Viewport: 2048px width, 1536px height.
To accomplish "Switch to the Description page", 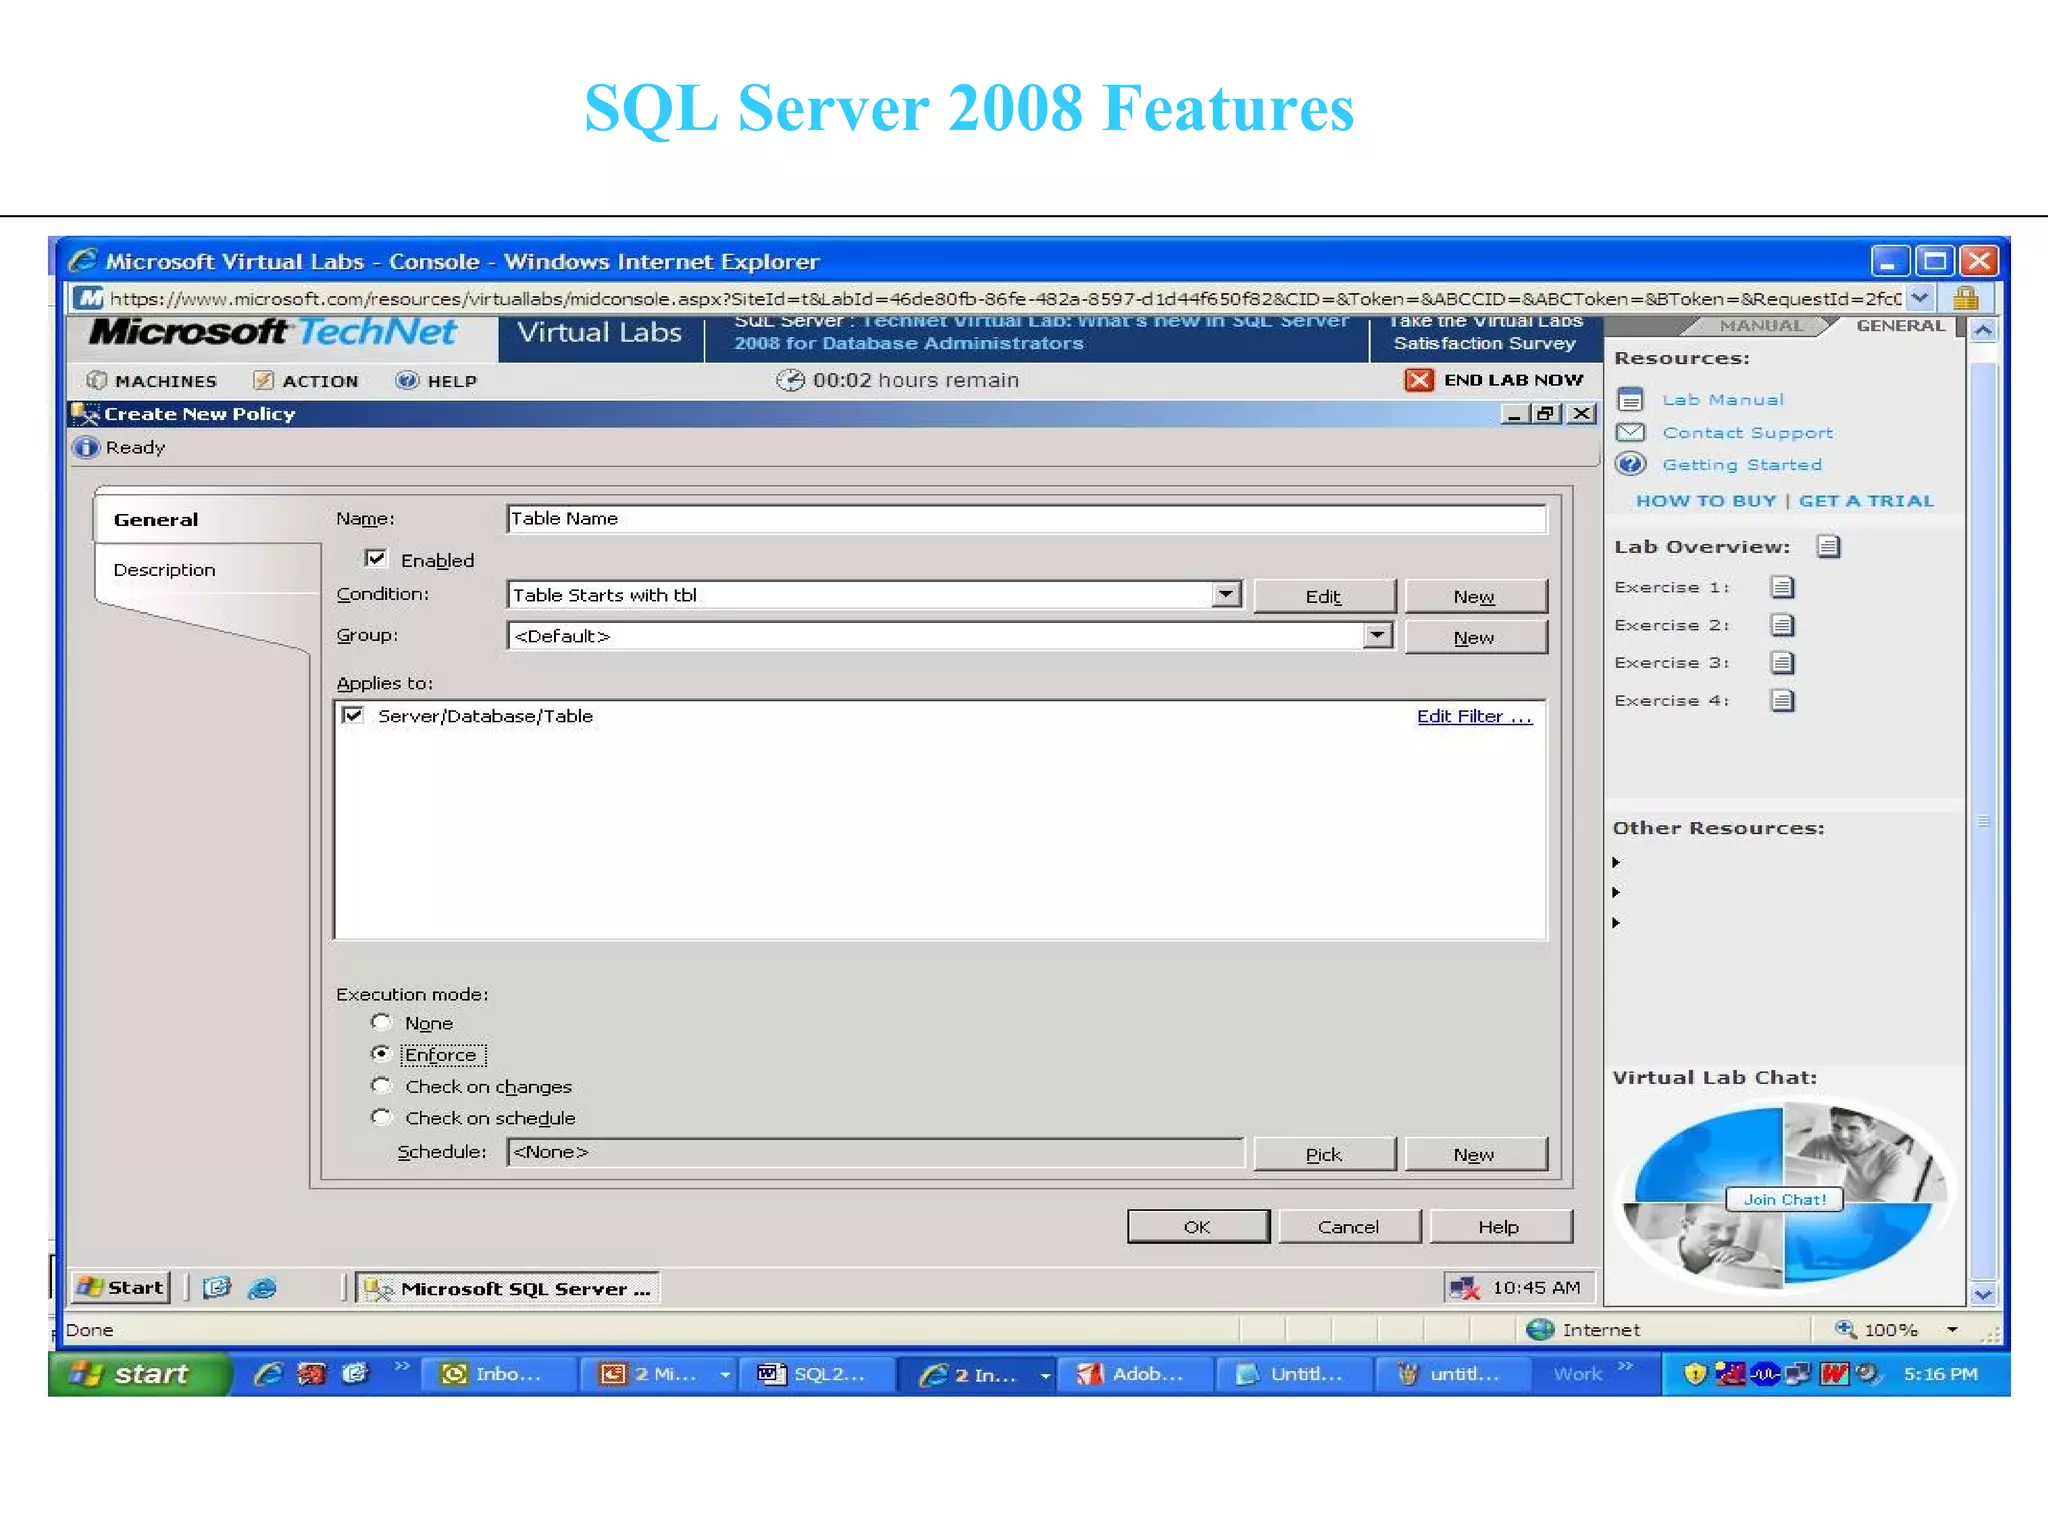I will click(164, 570).
